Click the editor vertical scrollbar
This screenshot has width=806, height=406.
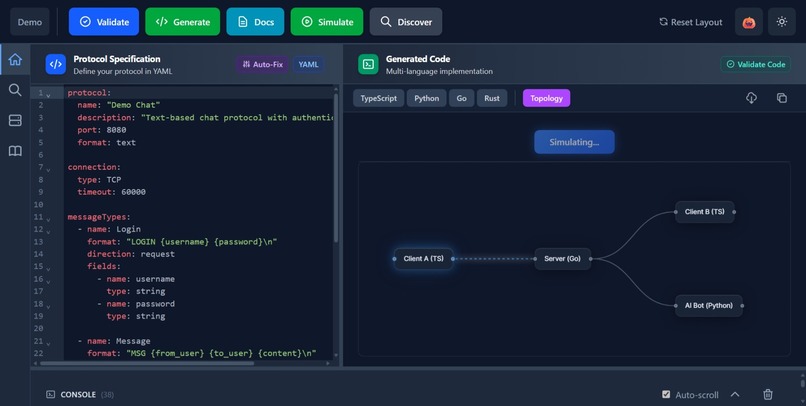coord(336,167)
